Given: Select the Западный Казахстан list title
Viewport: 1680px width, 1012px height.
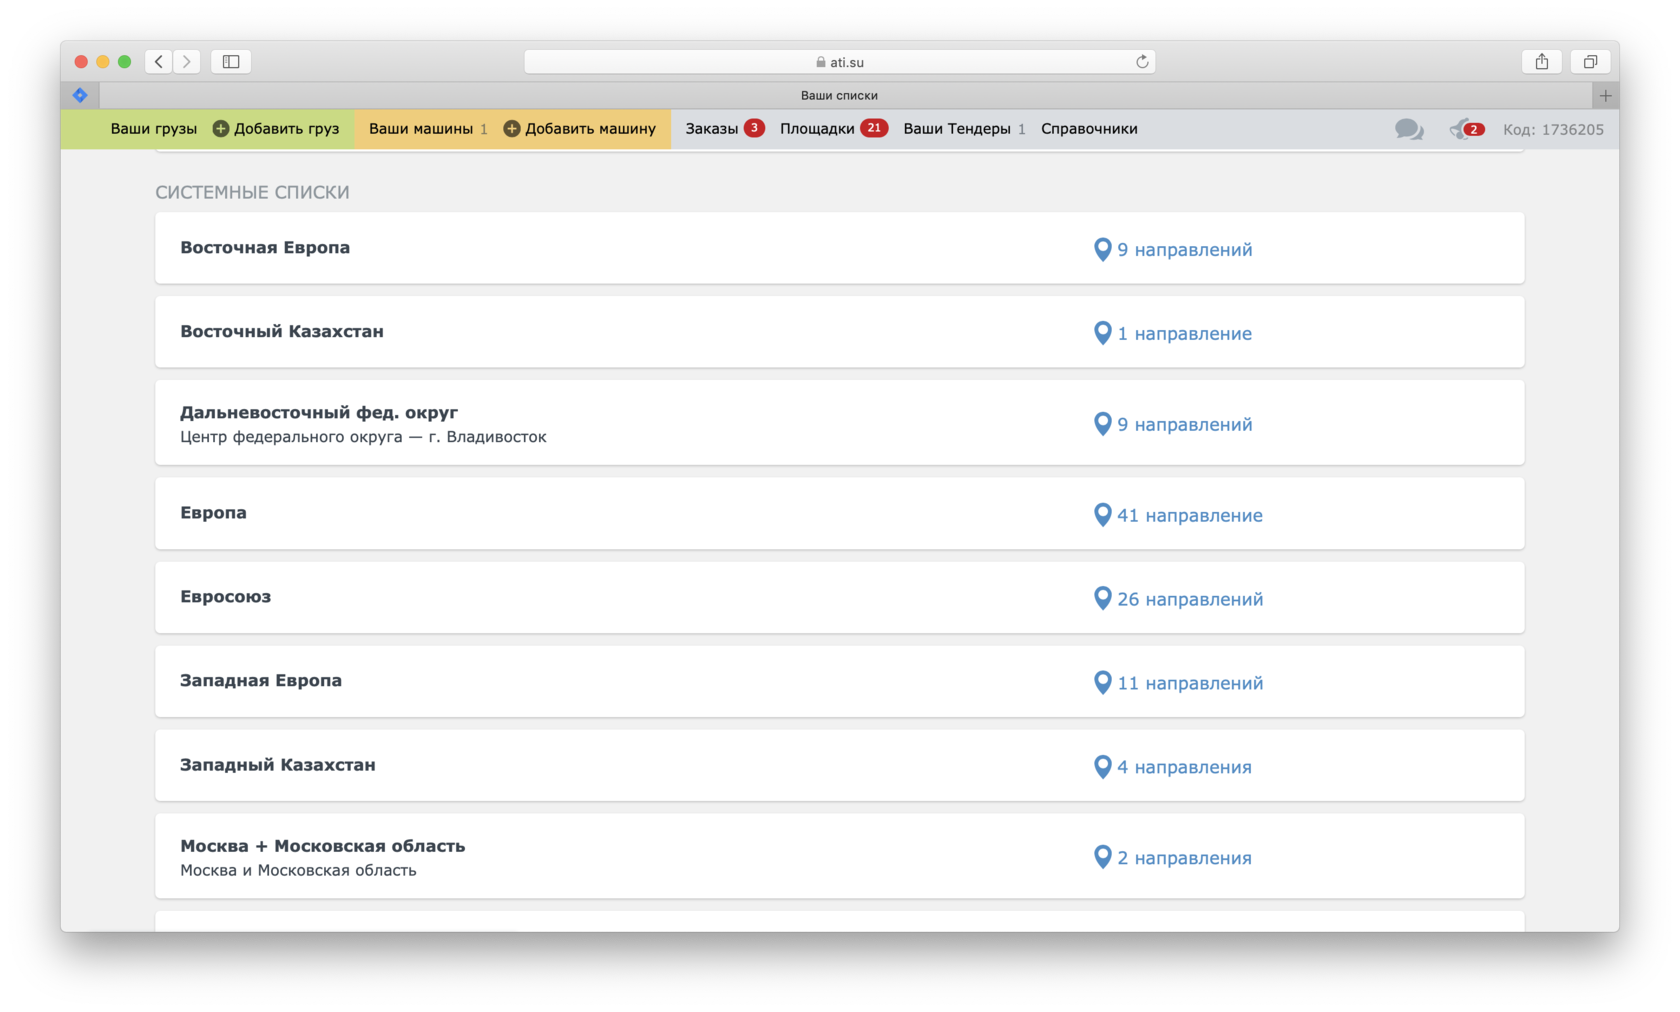Looking at the screenshot, I should pyautogui.click(x=278, y=765).
